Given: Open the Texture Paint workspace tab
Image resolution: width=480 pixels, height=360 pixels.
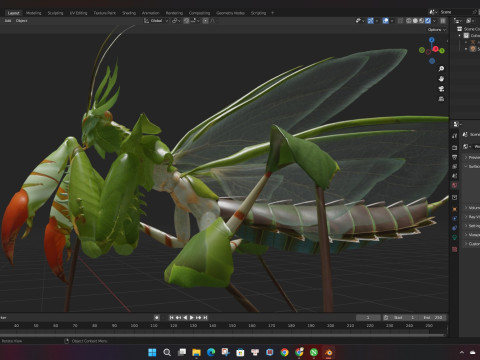Looking at the screenshot, I should pos(104,13).
